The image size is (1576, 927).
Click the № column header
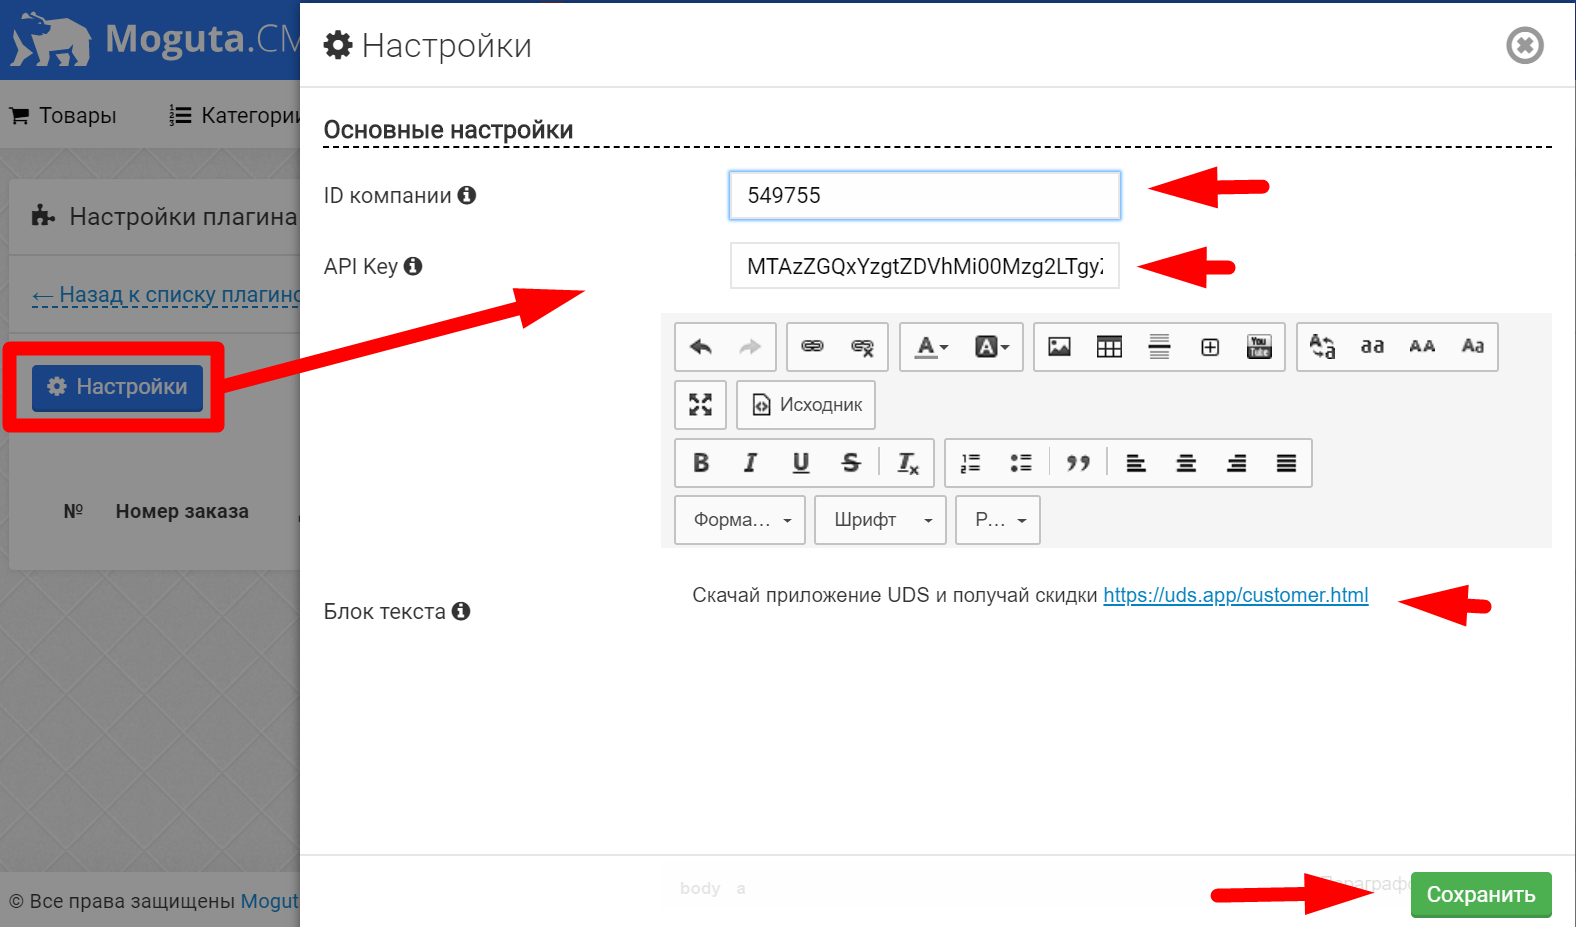coord(74,511)
